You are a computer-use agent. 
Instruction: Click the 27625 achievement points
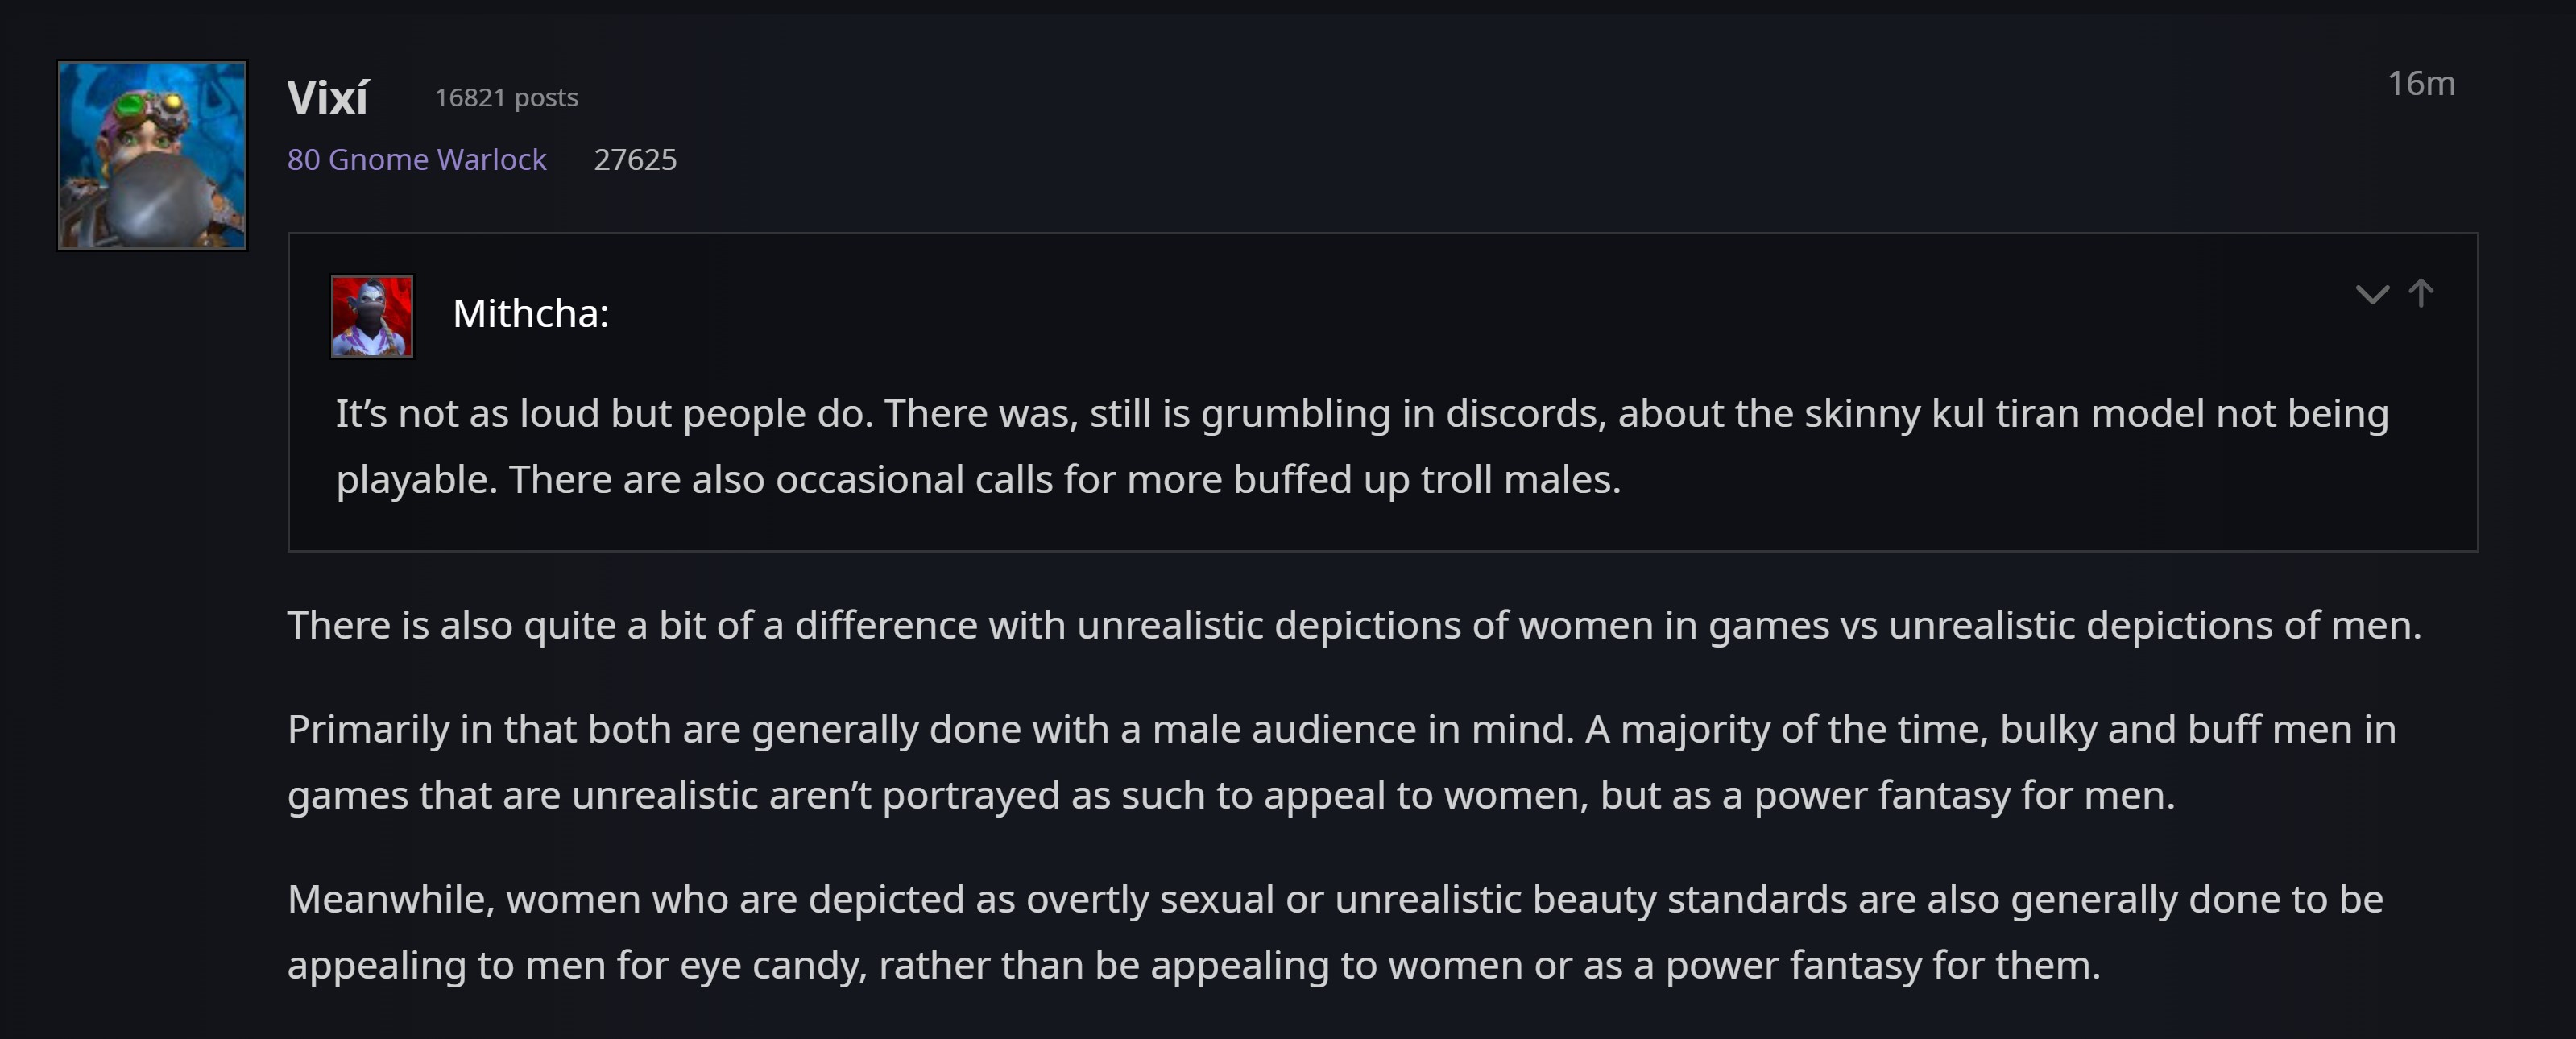pyautogui.click(x=635, y=160)
